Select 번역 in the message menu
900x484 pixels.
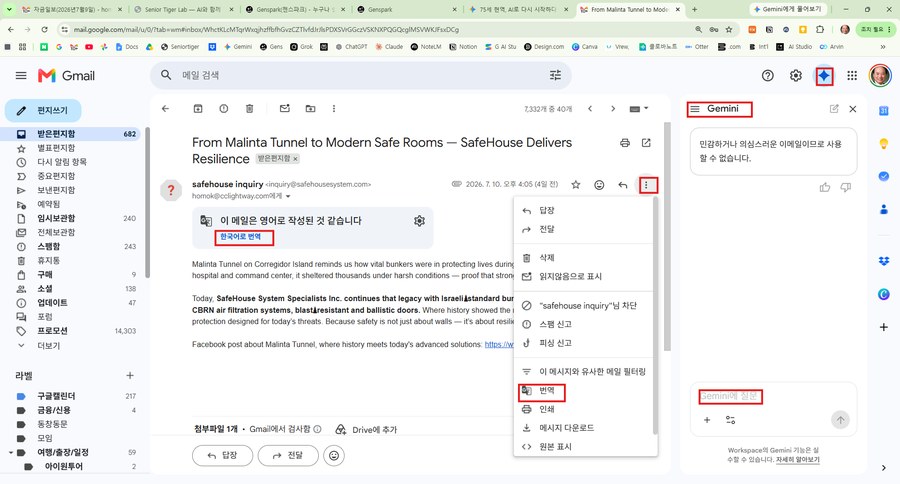point(585,390)
